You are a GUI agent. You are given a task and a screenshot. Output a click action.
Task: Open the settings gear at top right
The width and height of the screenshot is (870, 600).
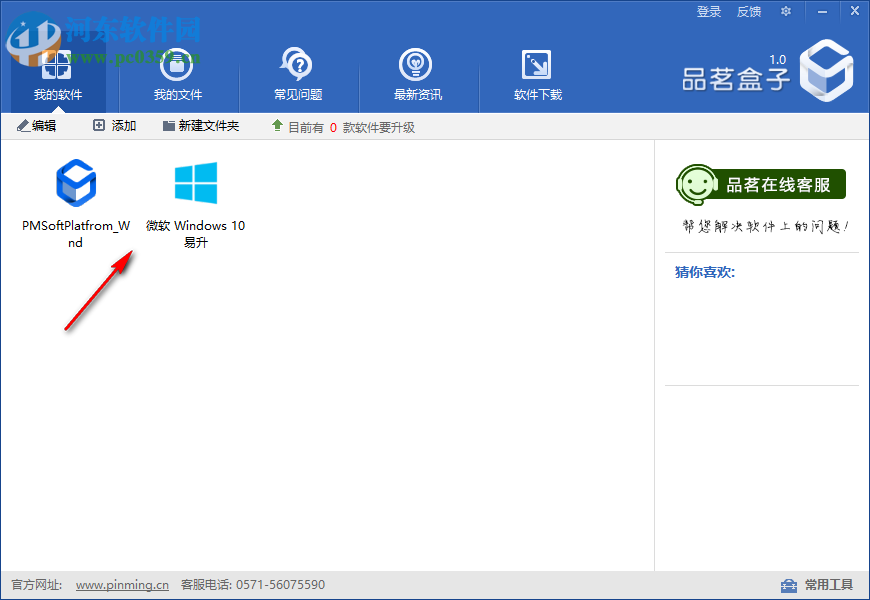[785, 11]
